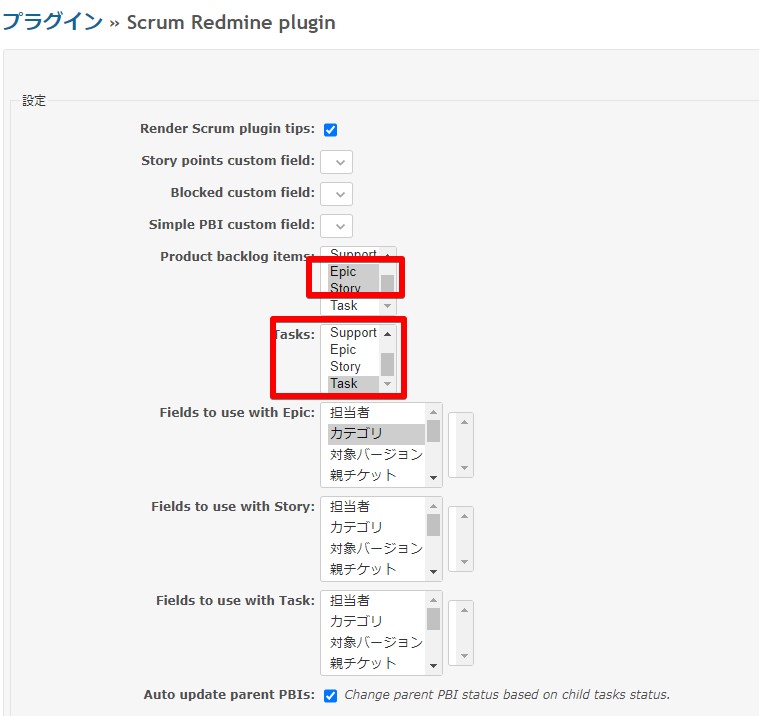Screen dimensions: 759x716
Task: Click move-down arrow beside Task fields list
Action: click(464, 656)
